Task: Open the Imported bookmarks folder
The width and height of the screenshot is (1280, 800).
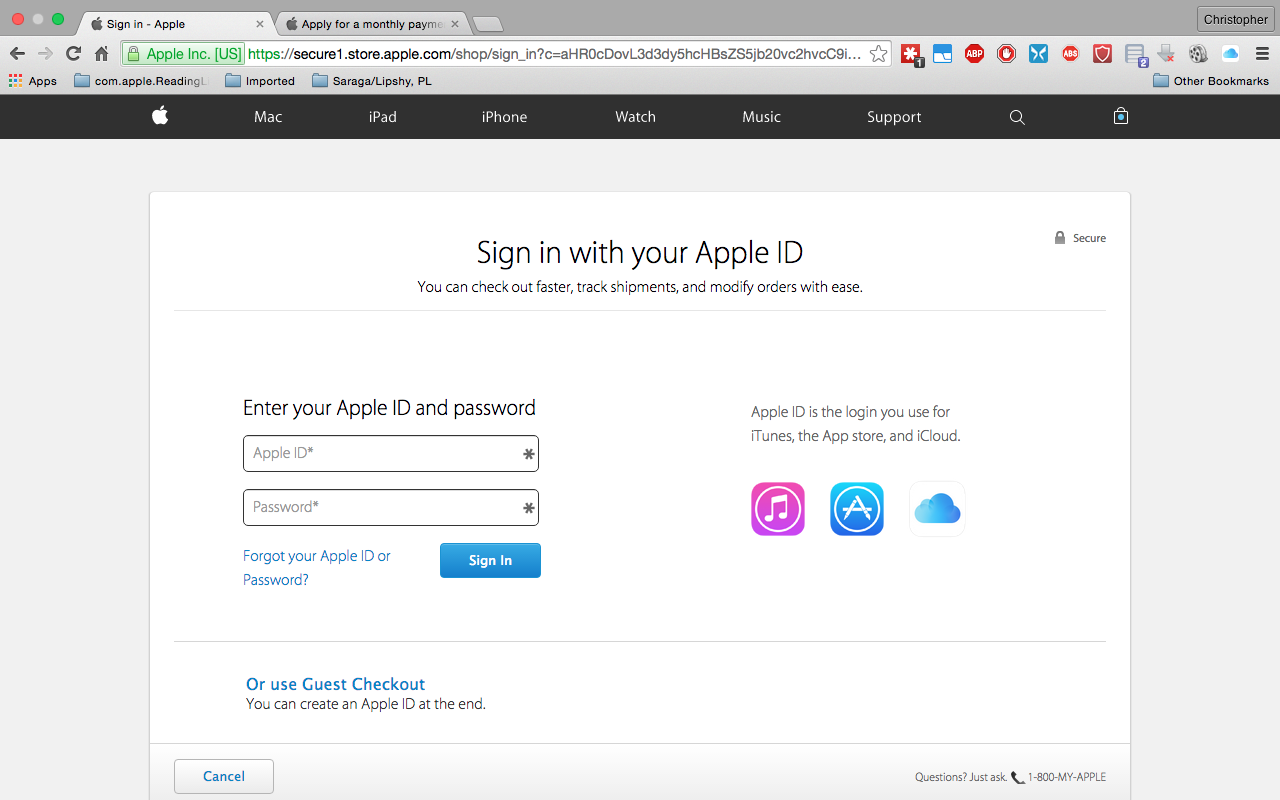Action: (x=260, y=81)
